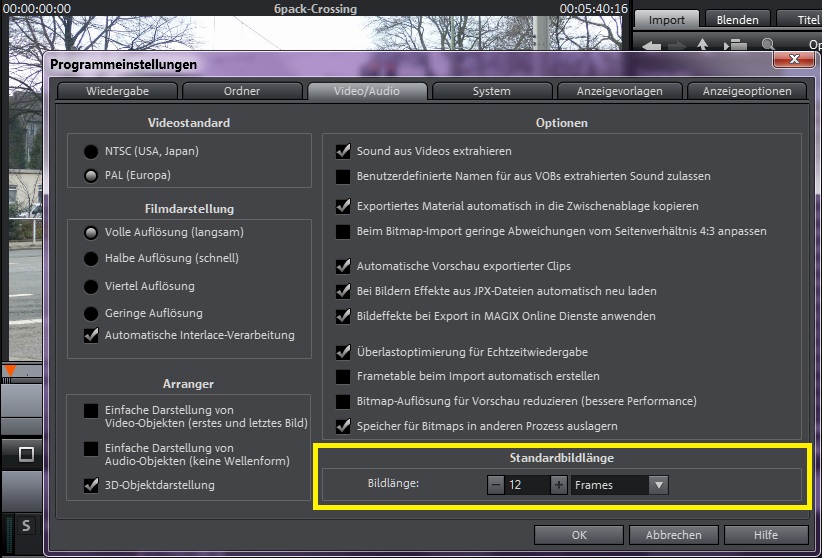Click the magnifier search icon in Import panel
This screenshot has width=822, height=558.
pyautogui.click(x=768, y=45)
